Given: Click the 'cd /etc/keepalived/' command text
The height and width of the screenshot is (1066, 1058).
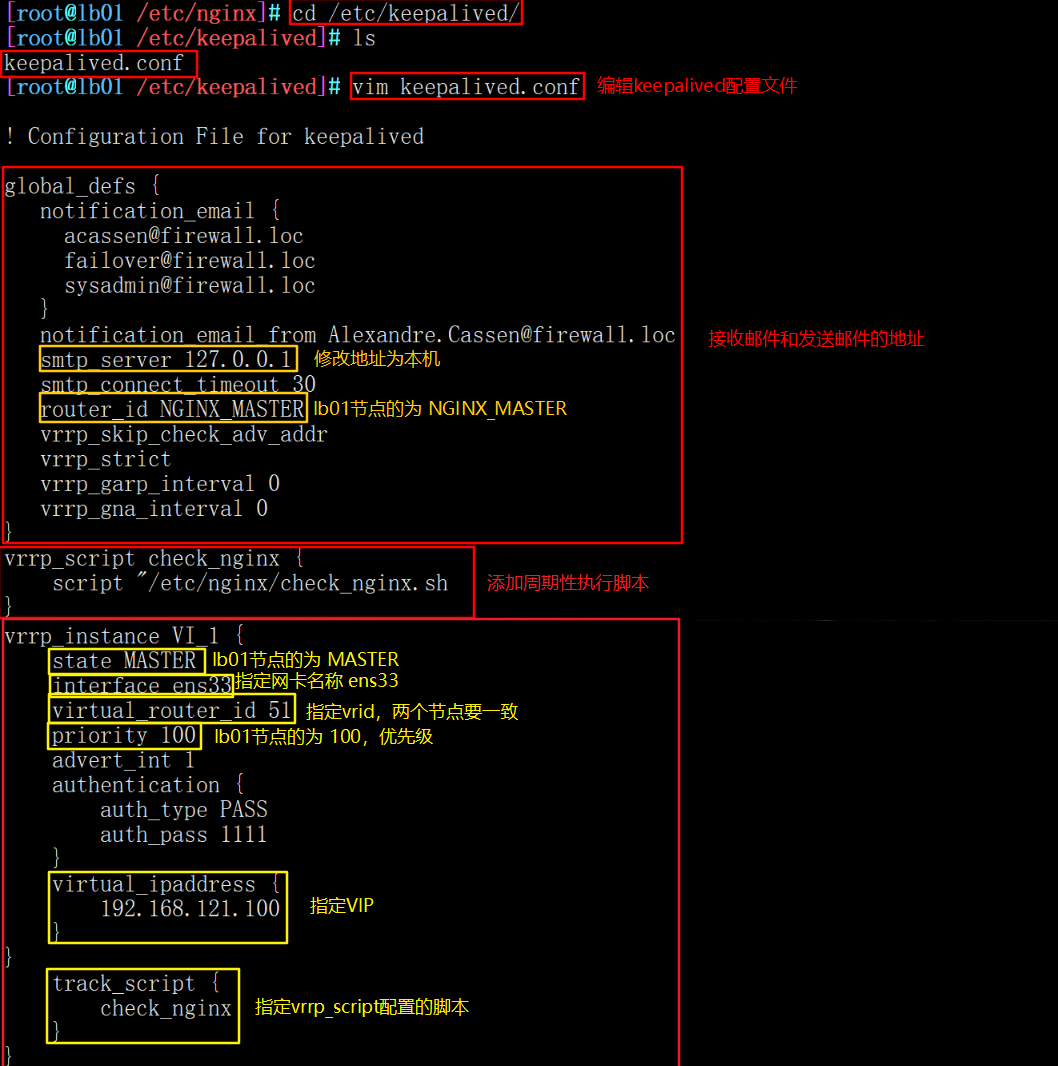Looking at the screenshot, I should [406, 13].
